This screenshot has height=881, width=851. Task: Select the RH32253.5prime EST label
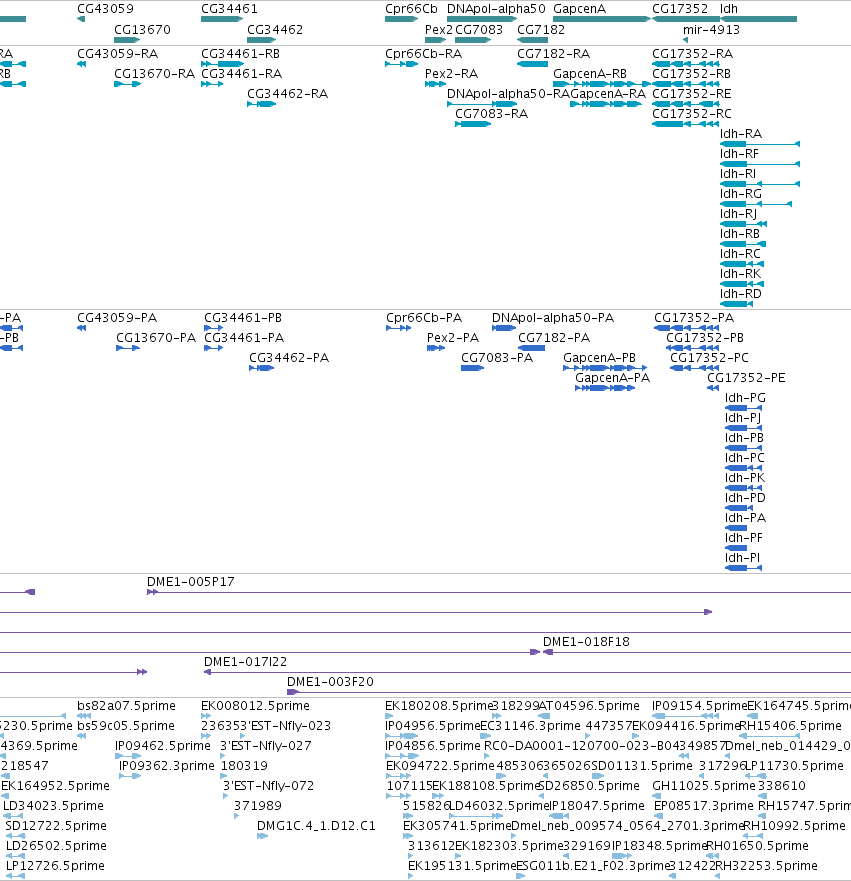coord(766,866)
